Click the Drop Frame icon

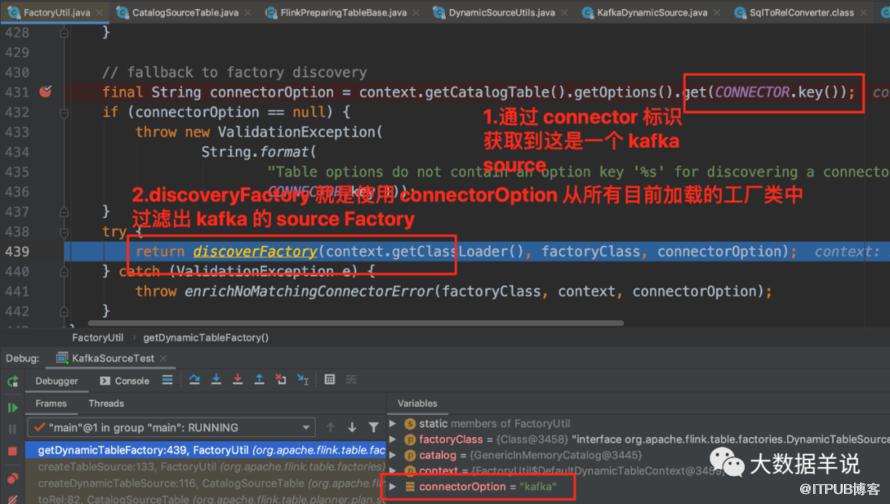(281, 380)
